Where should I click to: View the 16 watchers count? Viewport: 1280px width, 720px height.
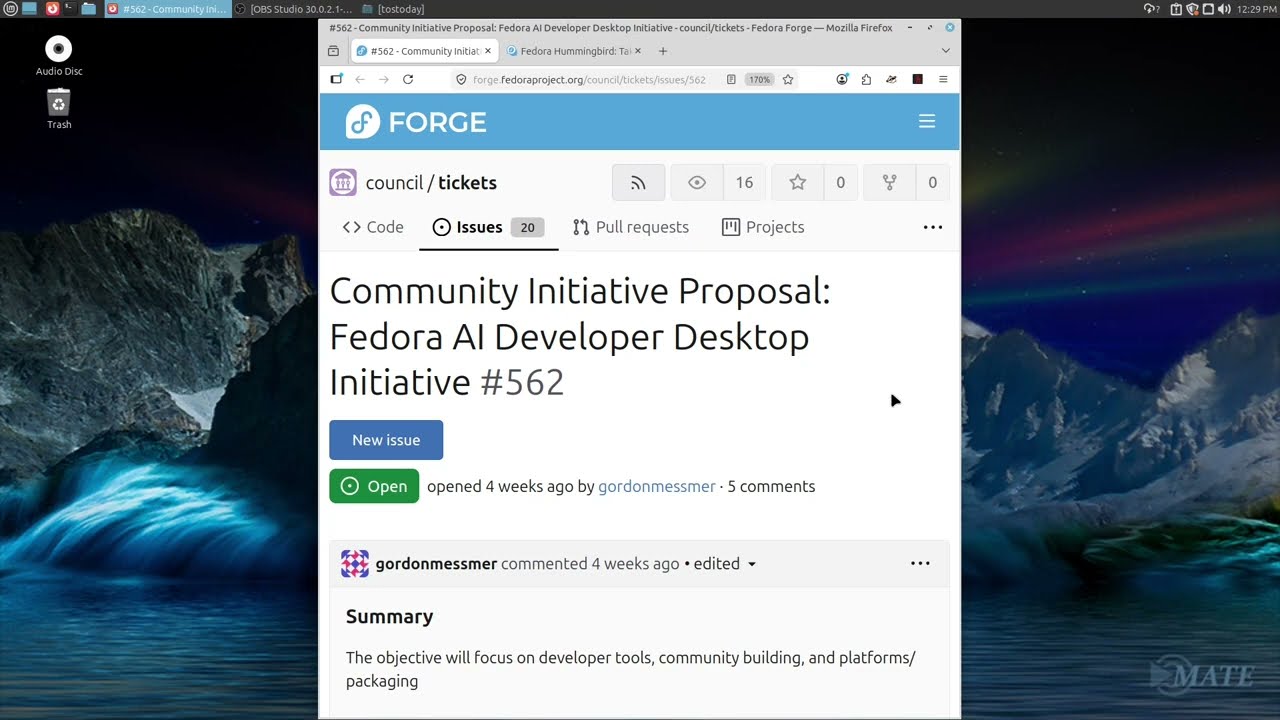(x=744, y=182)
